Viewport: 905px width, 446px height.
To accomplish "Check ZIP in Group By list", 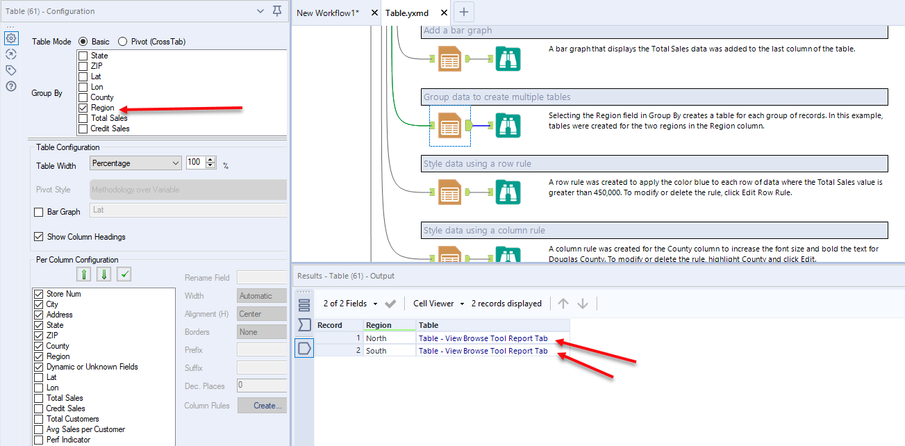I will [x=83, y=66].
